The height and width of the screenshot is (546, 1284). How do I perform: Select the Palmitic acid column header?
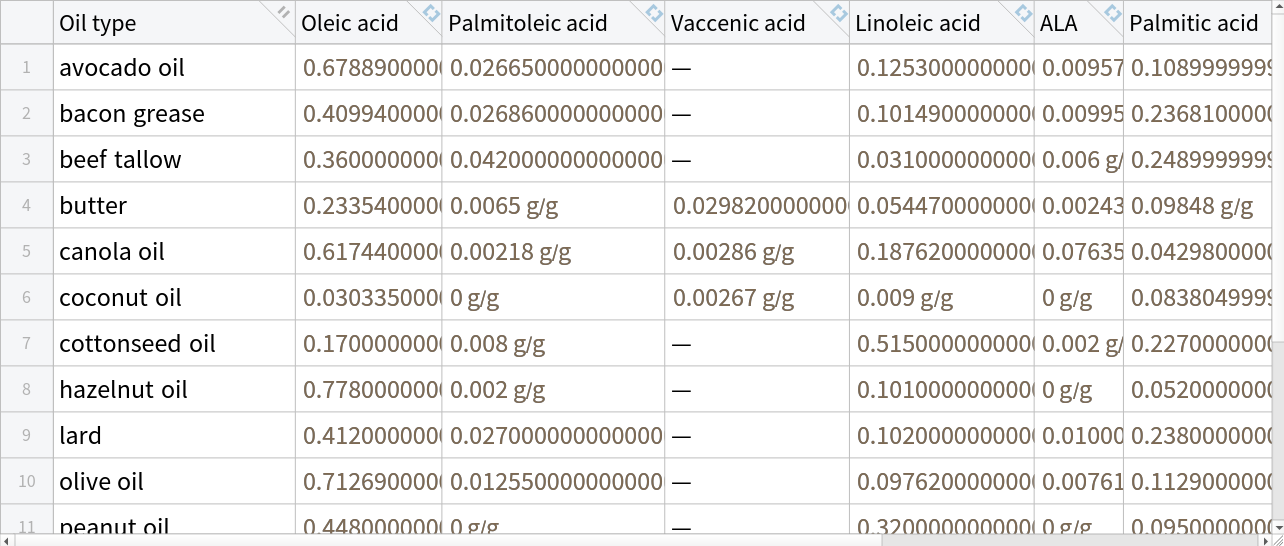point(1194,23)
